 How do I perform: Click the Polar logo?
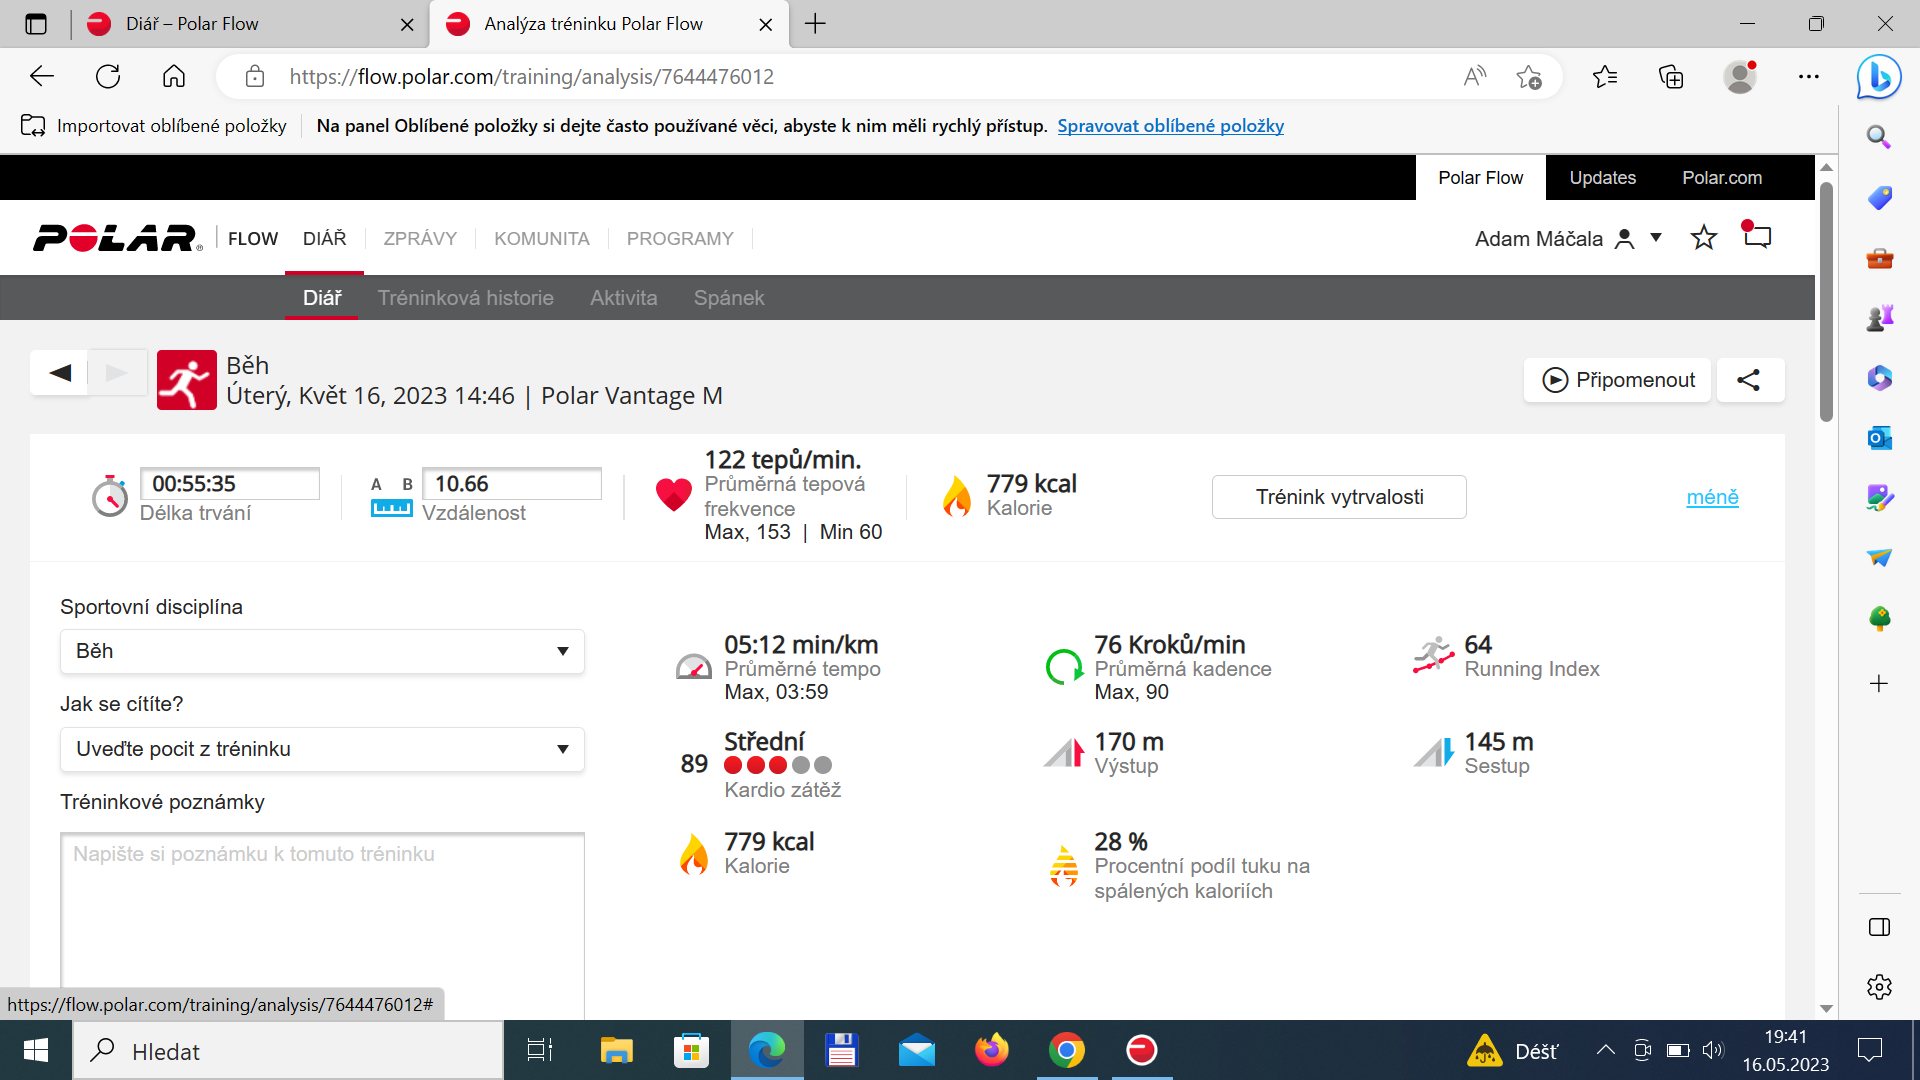(x=118, y=238)
